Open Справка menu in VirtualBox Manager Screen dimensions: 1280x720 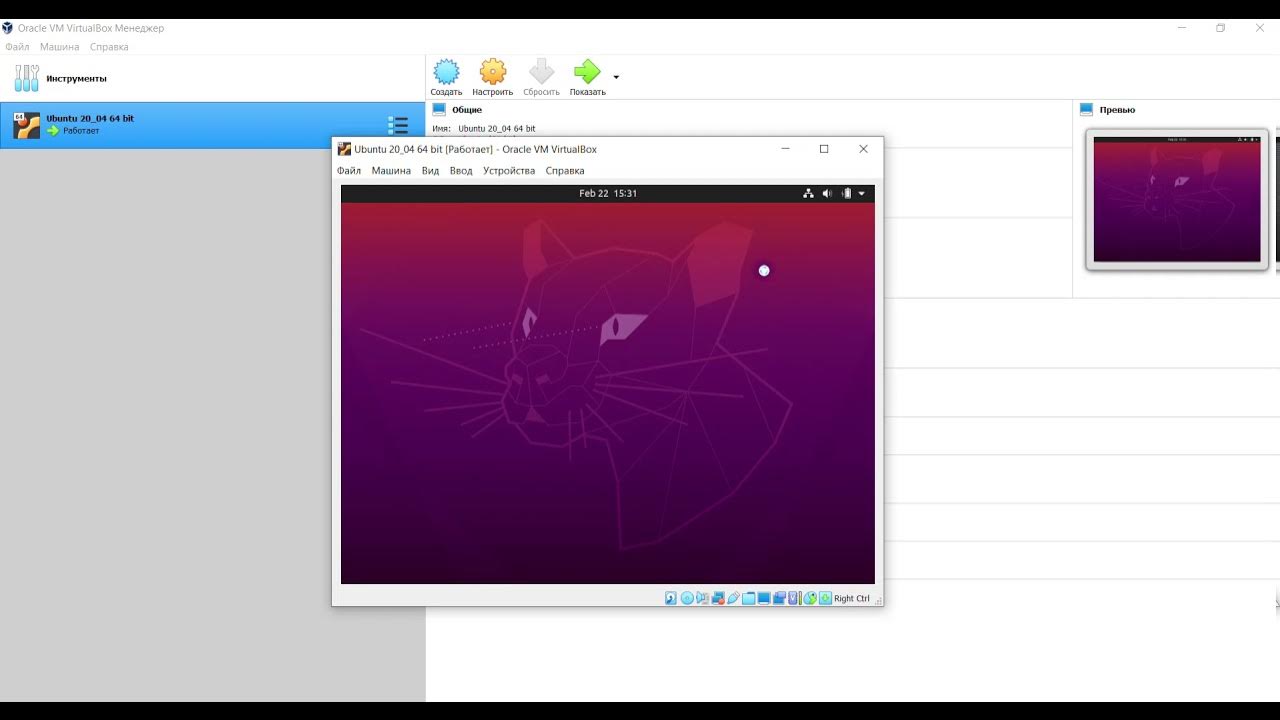[x=109, y=47]
